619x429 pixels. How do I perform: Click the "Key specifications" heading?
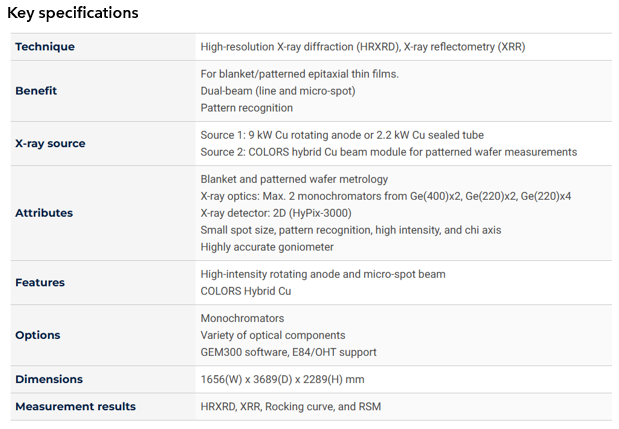tap(73, 14)
